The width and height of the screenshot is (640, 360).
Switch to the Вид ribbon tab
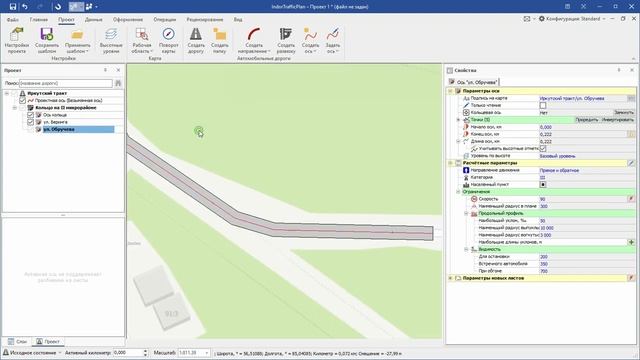pyautogui.click(x=238, y=20)
